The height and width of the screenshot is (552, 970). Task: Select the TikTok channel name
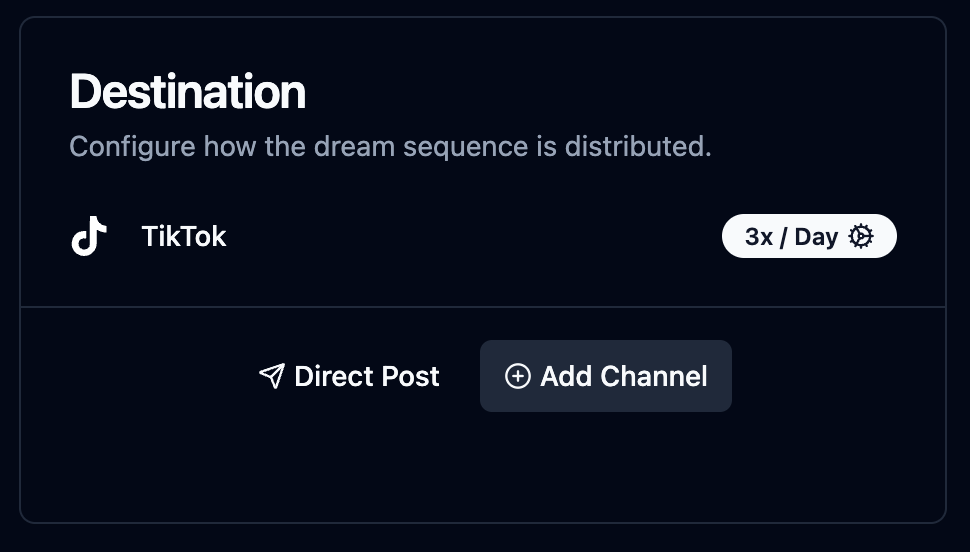coord(184,236)
